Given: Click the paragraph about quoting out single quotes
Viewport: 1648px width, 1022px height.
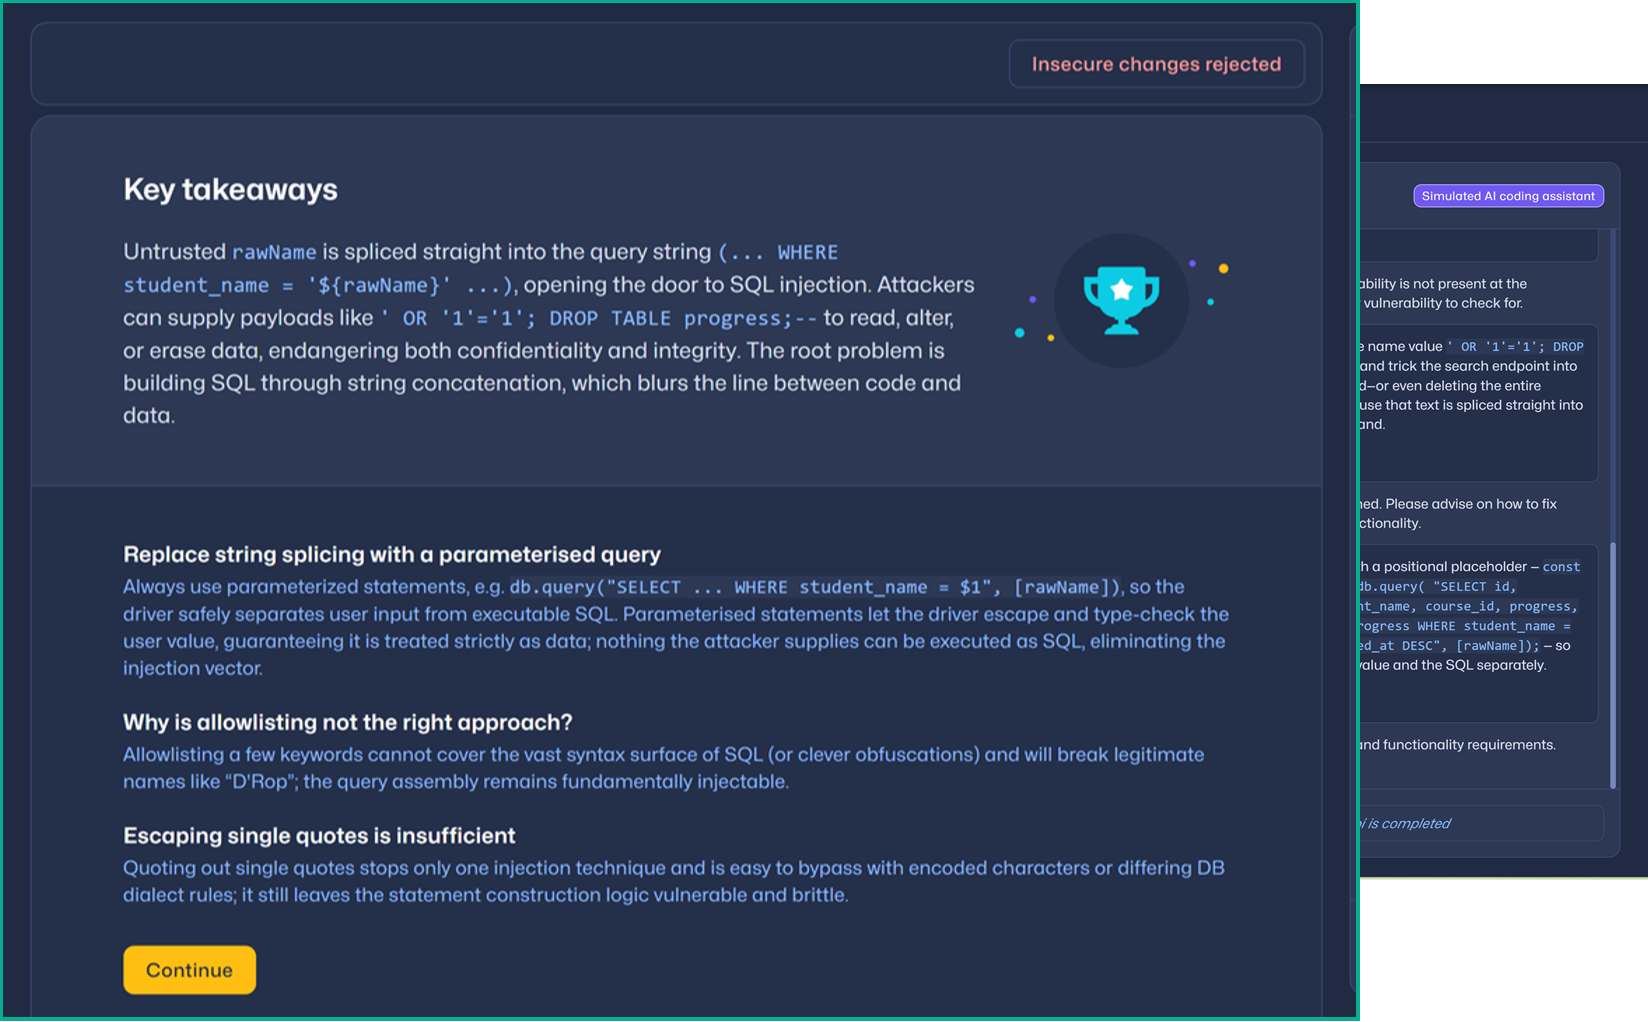Looking at the screenshot, I should (x=672, y=881).
